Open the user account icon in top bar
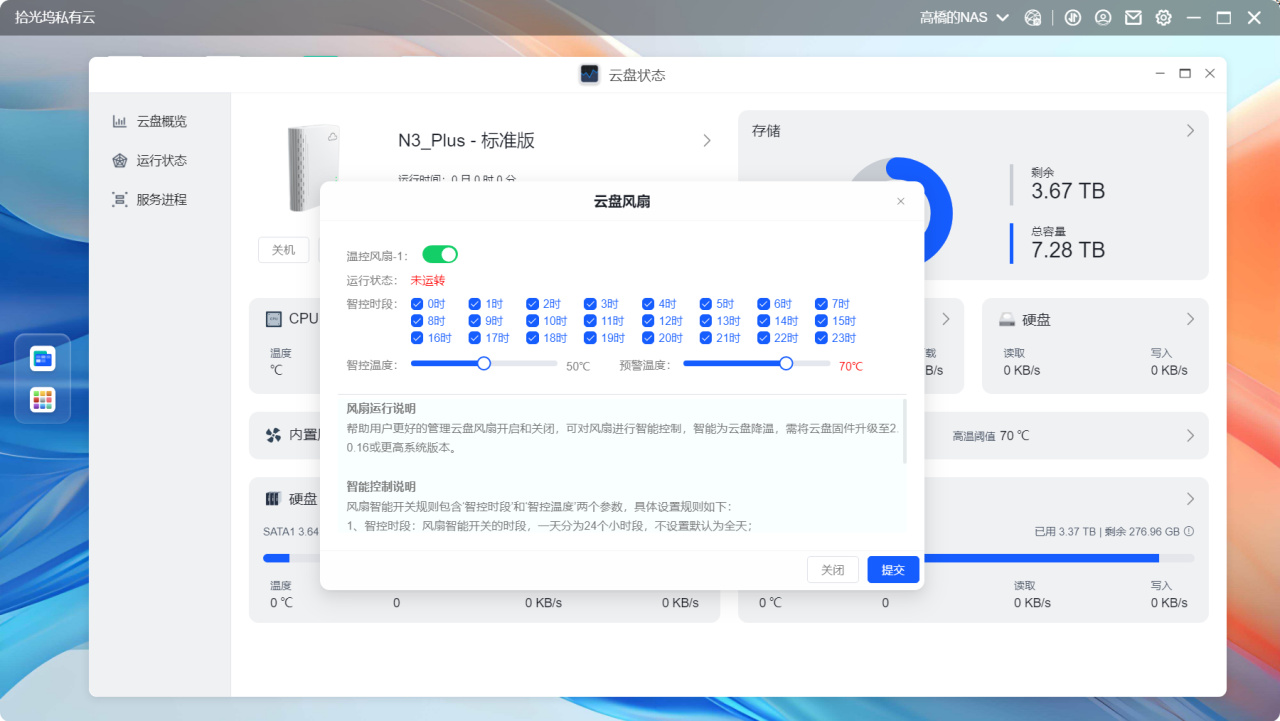Image resolution: width=1280 pixels, height=721 pixels. tap(1103, 18)
